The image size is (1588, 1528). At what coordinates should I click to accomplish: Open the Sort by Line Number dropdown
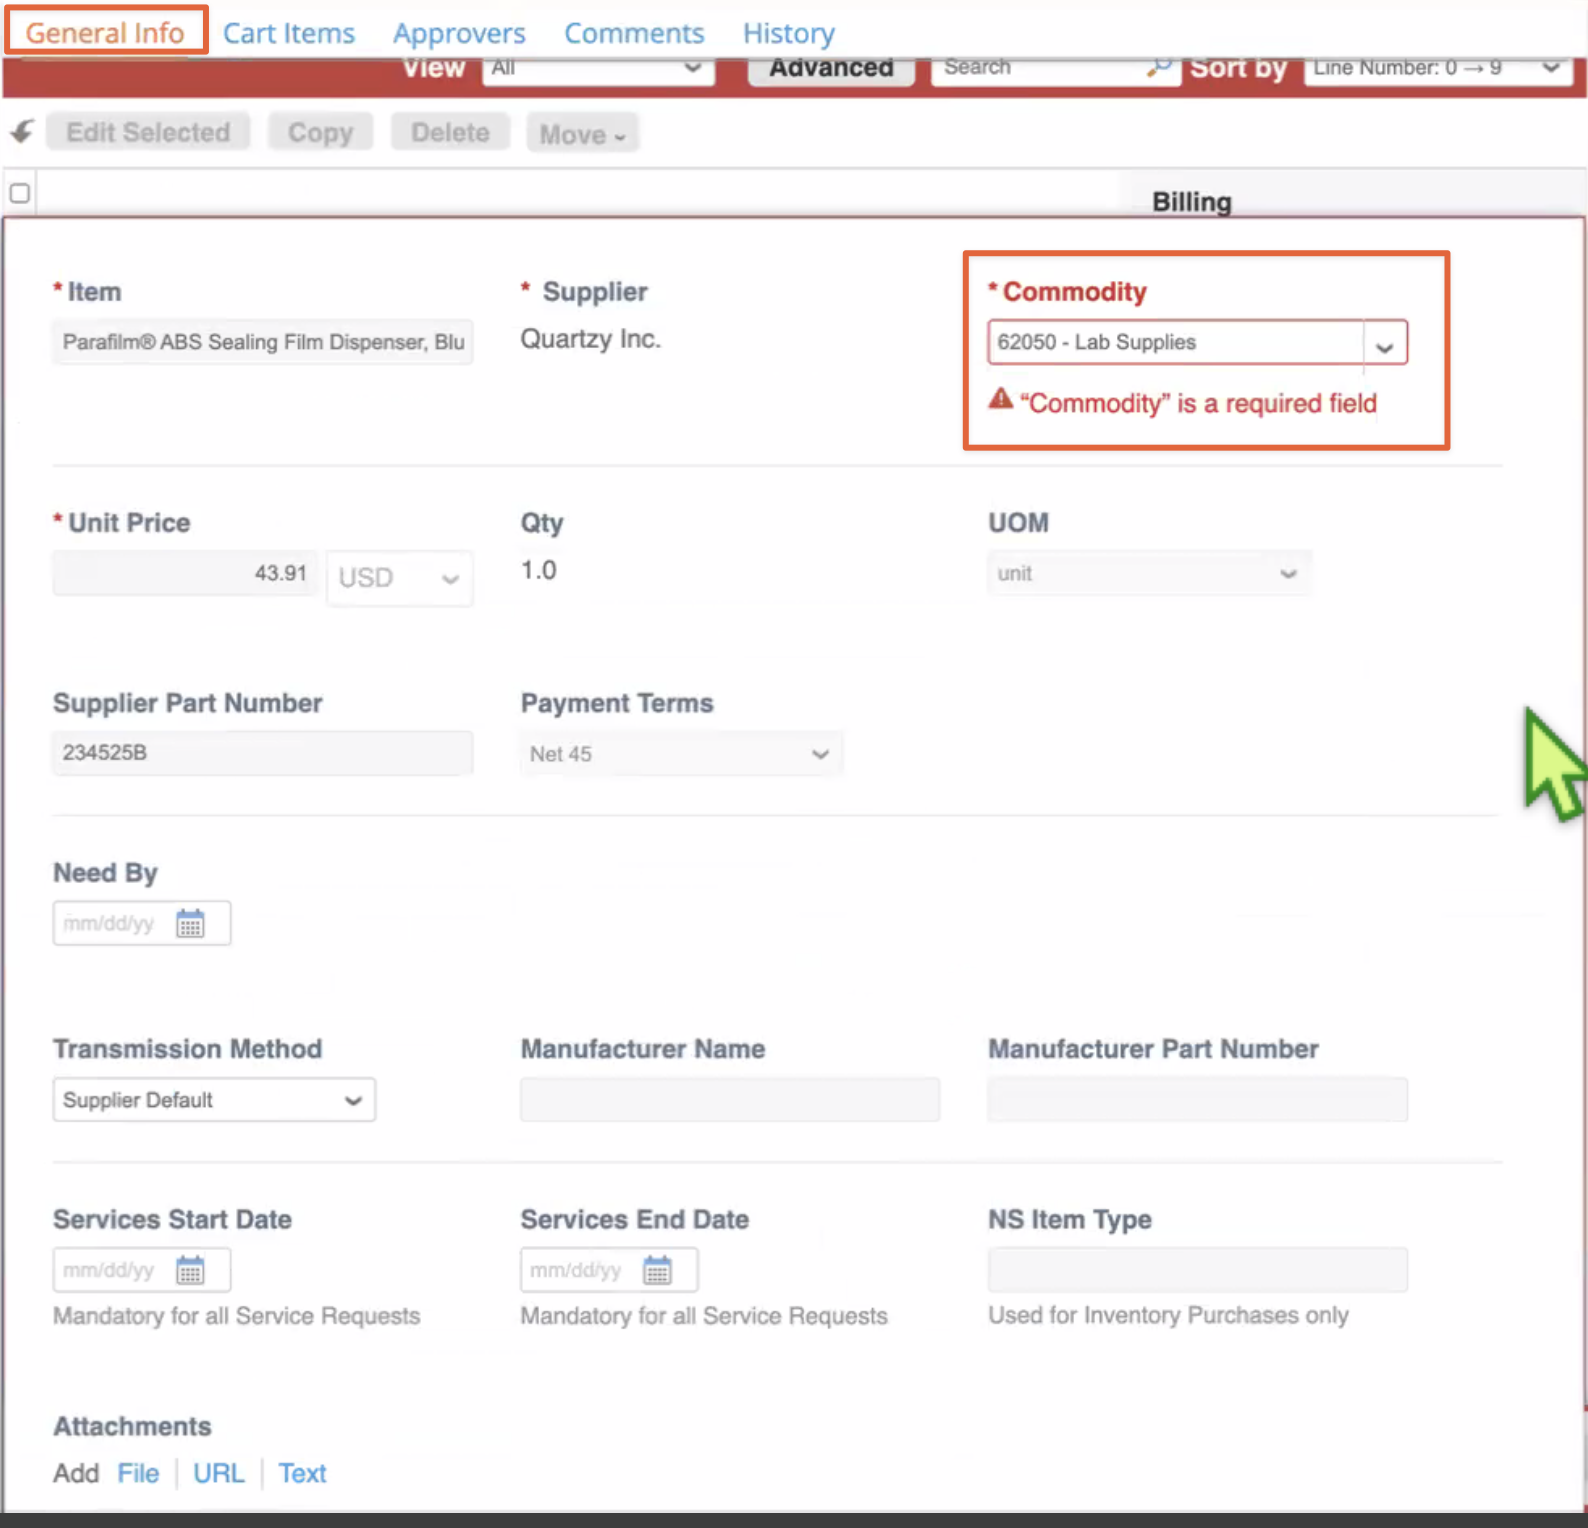click(1438, 69)
